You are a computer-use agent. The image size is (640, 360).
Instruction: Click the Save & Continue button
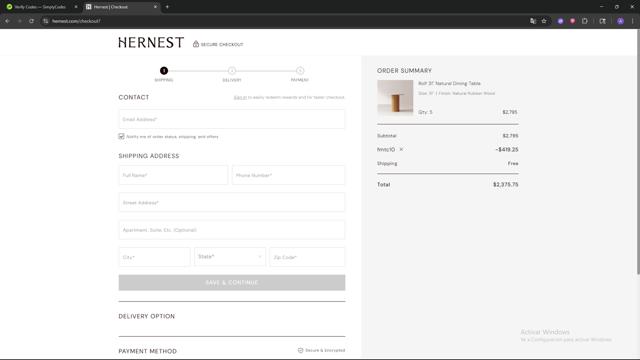[232, 282]
